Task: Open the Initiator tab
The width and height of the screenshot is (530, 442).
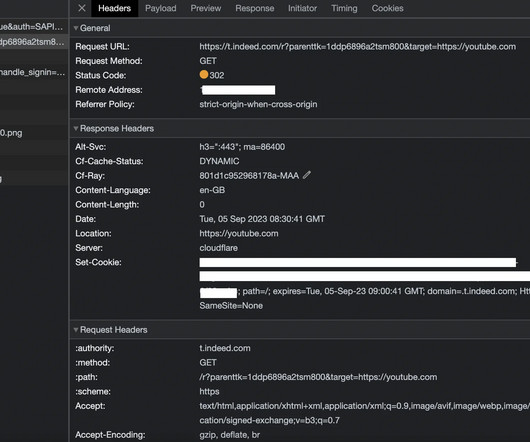Action: pos(302,8)
